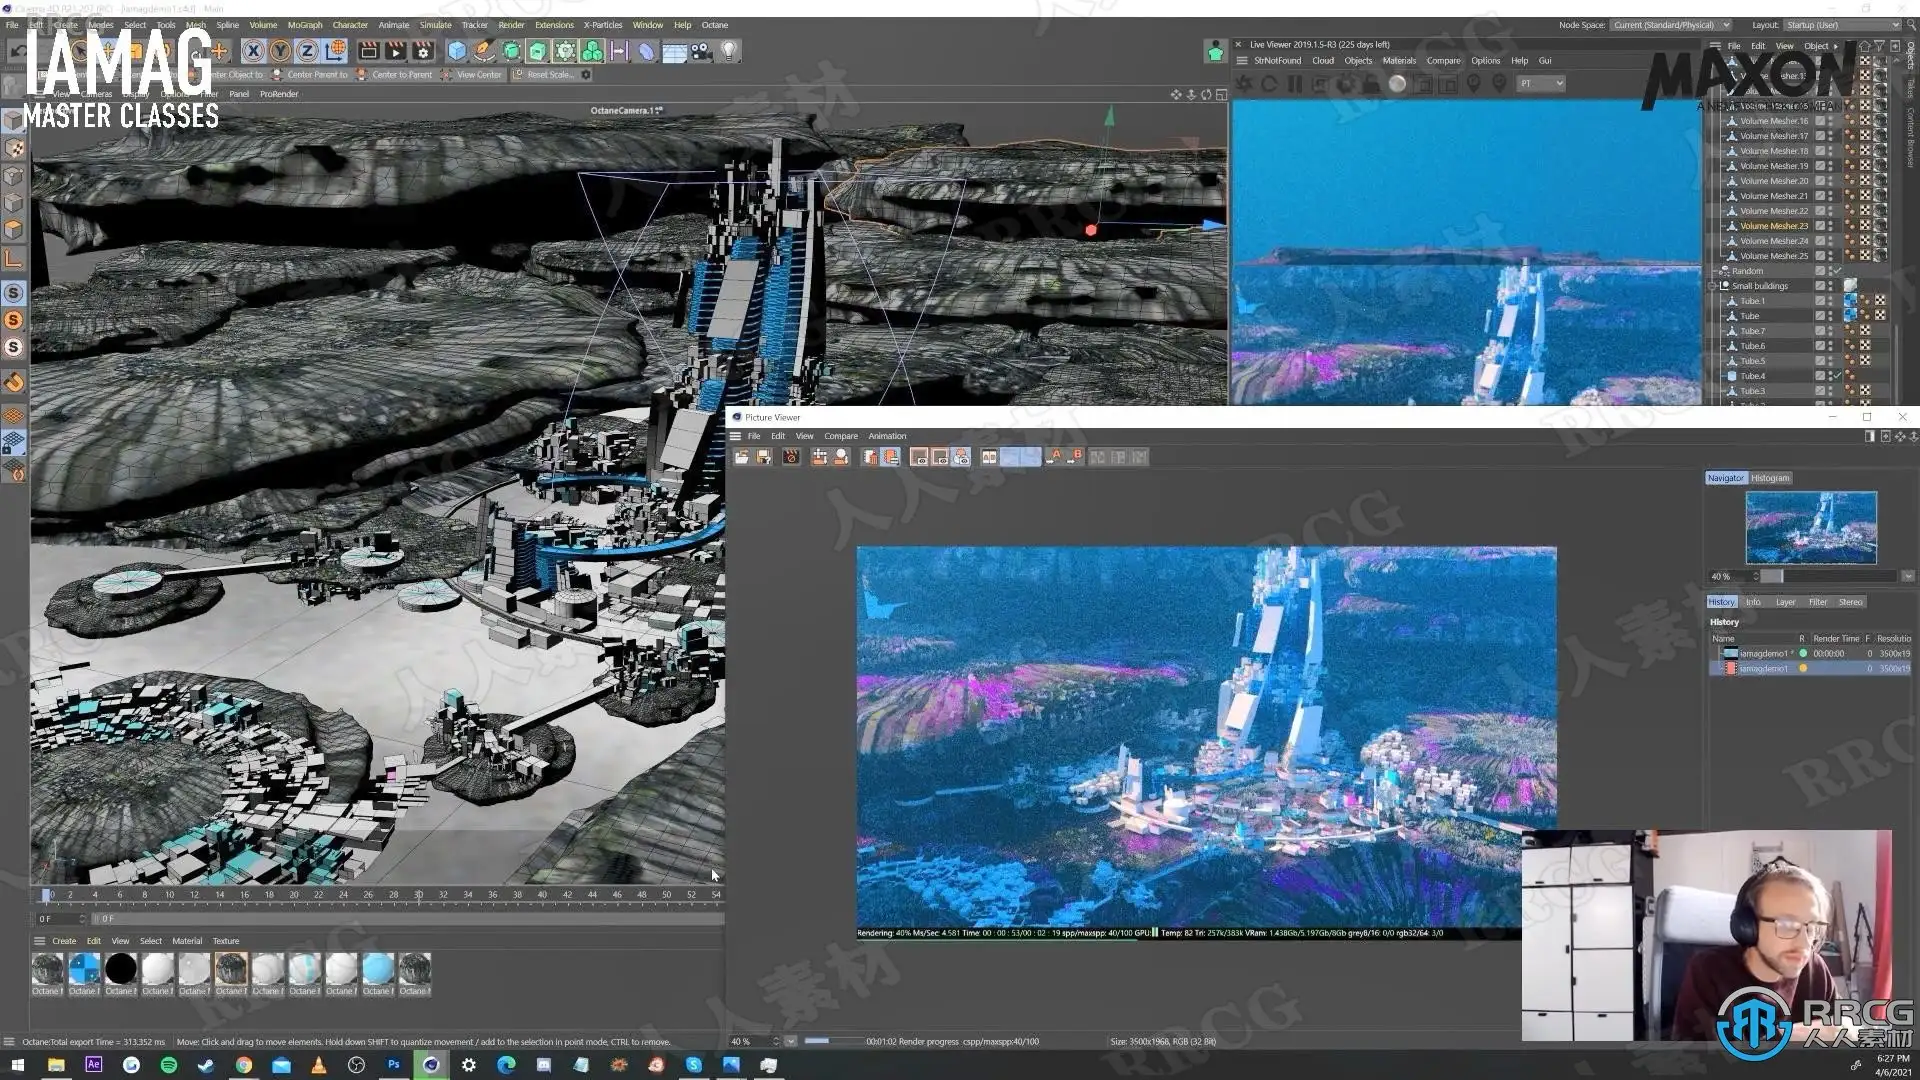Open the MoGraph menu
The height and width of the screenshot is (1080, 1920).
[304, 25]
